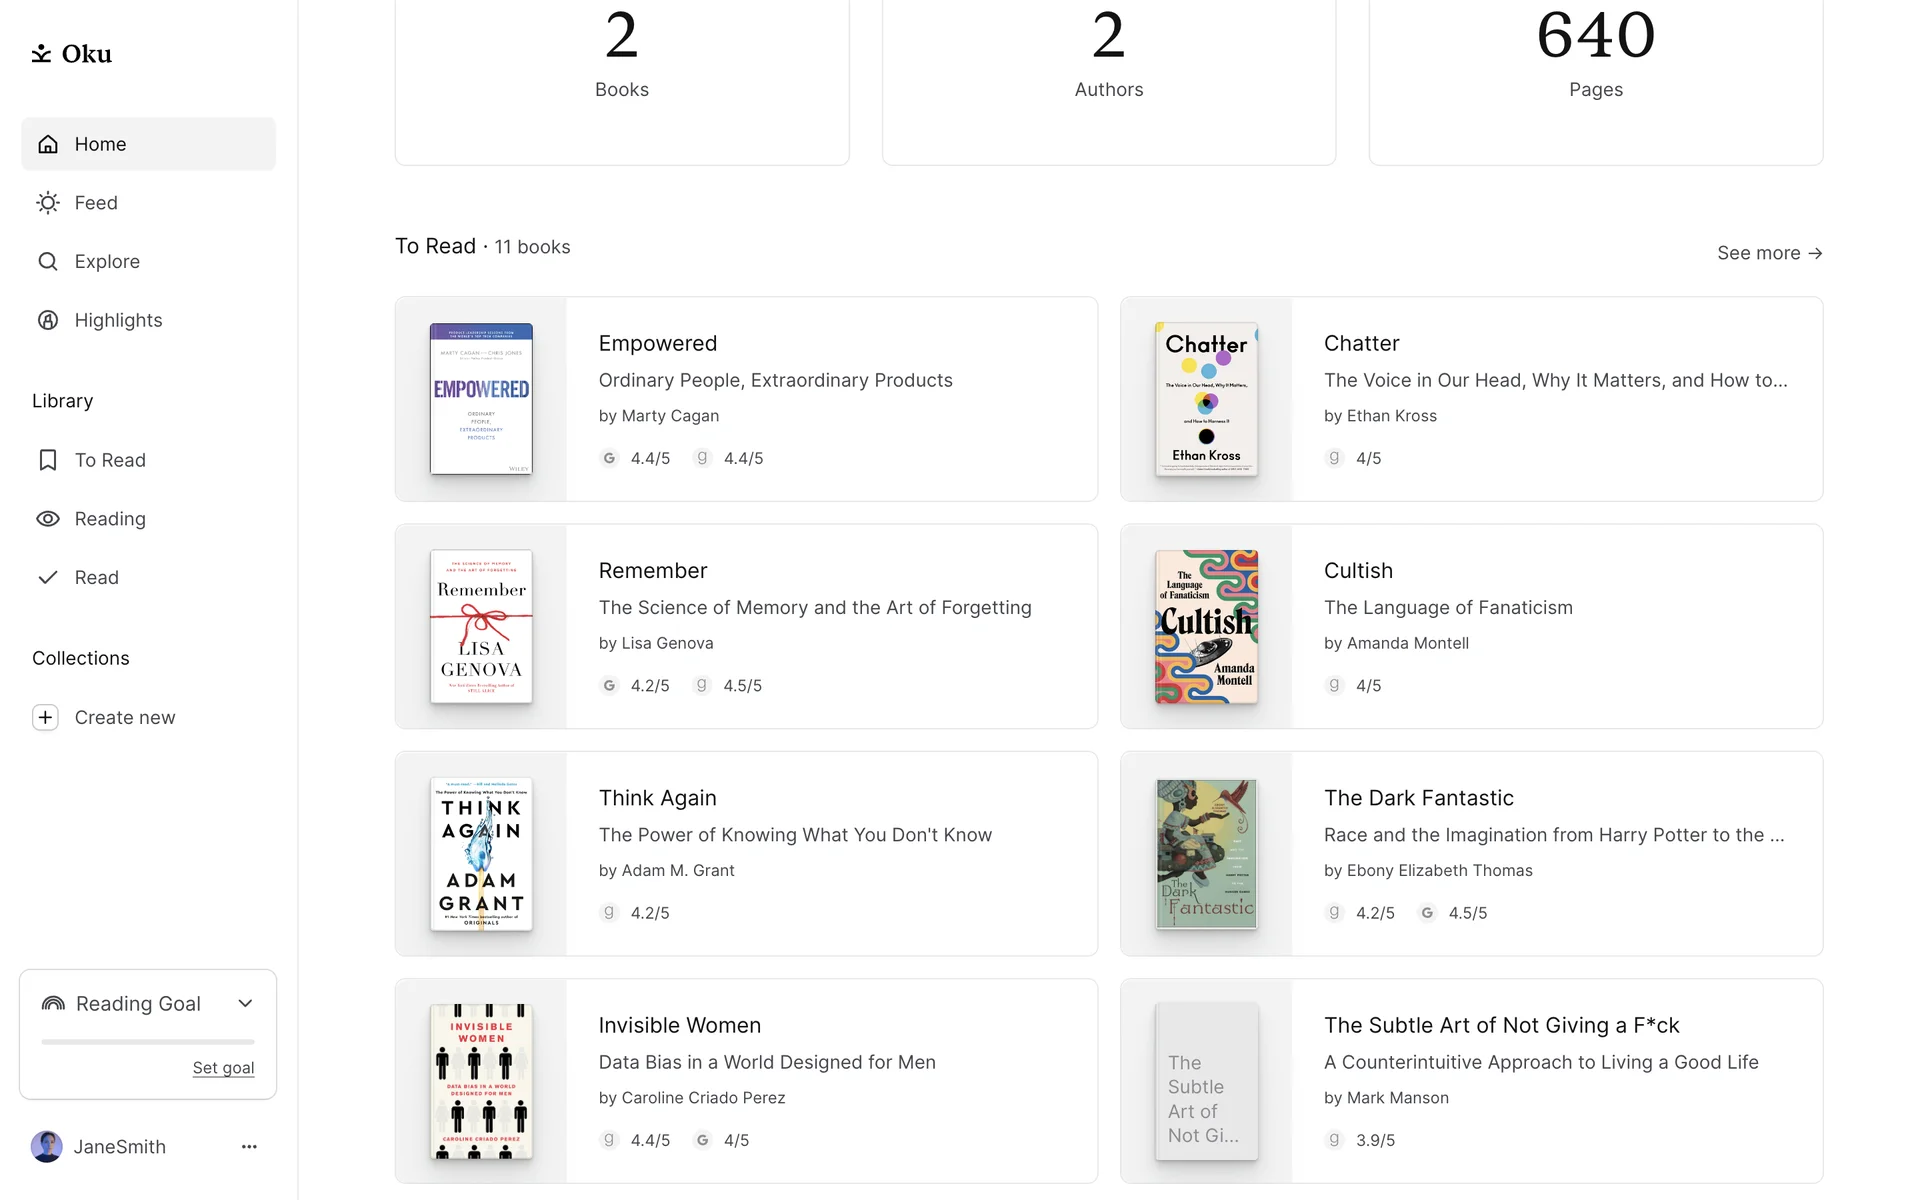The height and width of the screenshot is (1200, 1920).
Task: Click the Set goal link
Action: [223, 1068]
